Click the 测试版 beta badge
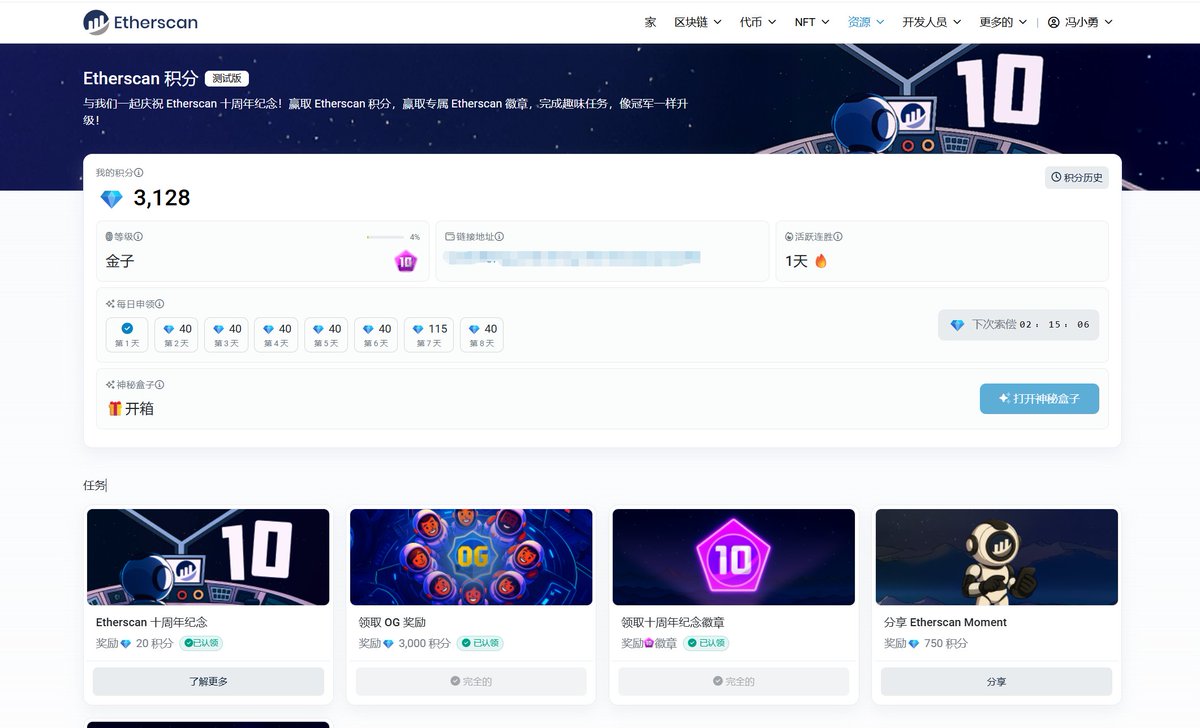This screenshot has width=1200, height=728. (227, 78)
